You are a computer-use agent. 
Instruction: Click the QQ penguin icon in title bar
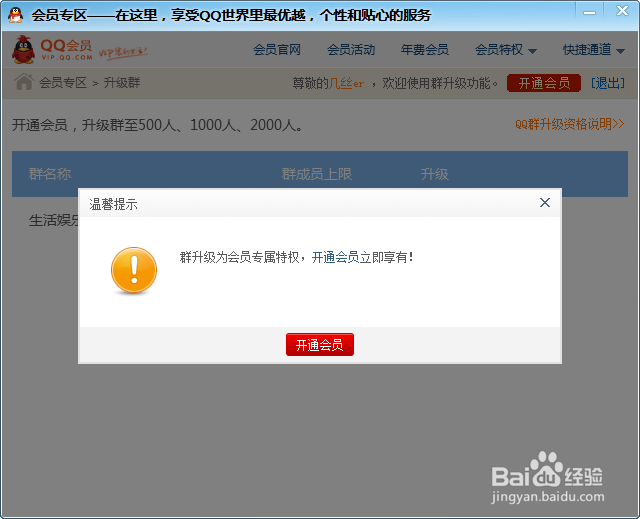[x=16, y=15]
